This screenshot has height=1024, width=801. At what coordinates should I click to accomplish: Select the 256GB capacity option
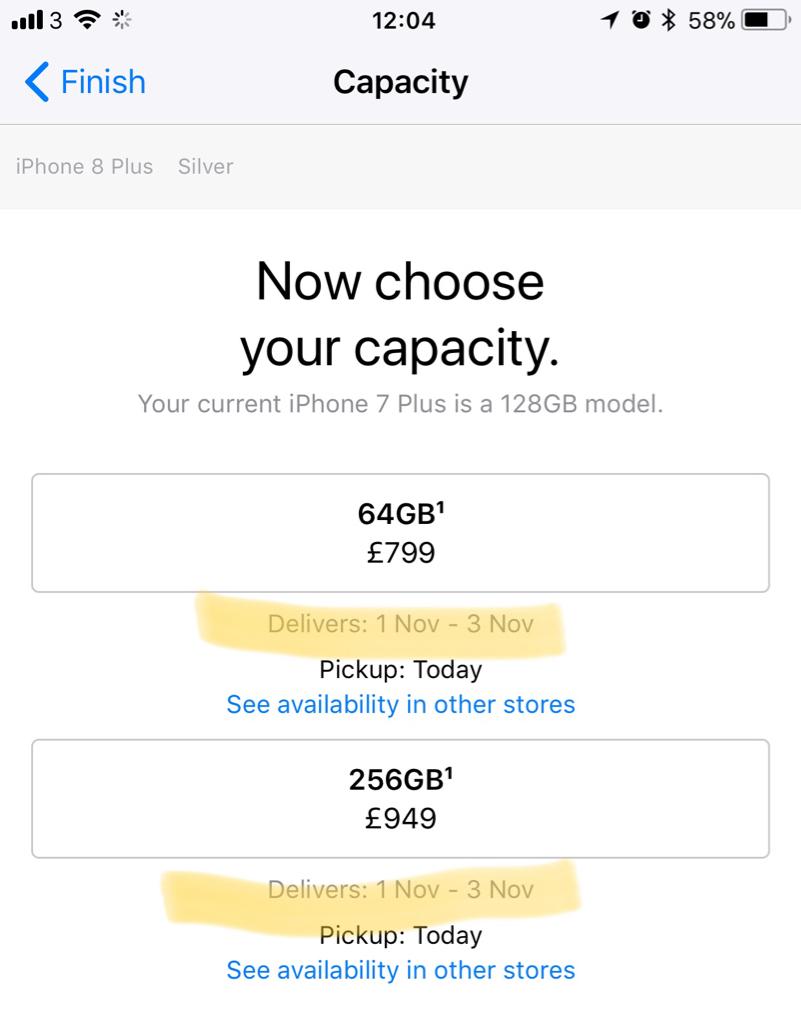(400, 799)
